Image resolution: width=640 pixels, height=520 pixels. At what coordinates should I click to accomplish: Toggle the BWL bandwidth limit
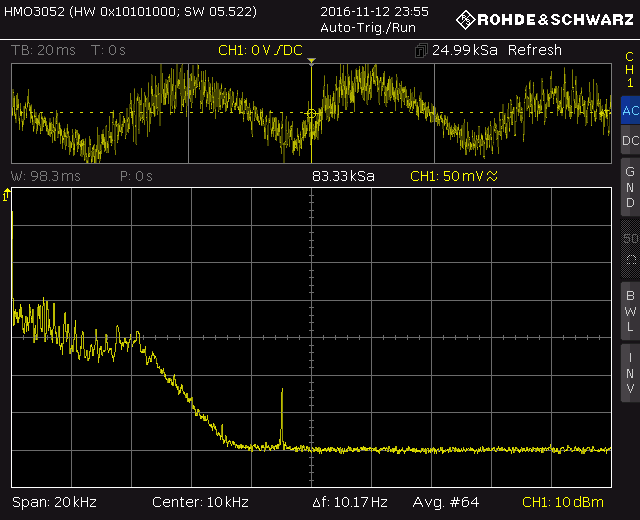(629, 311)
